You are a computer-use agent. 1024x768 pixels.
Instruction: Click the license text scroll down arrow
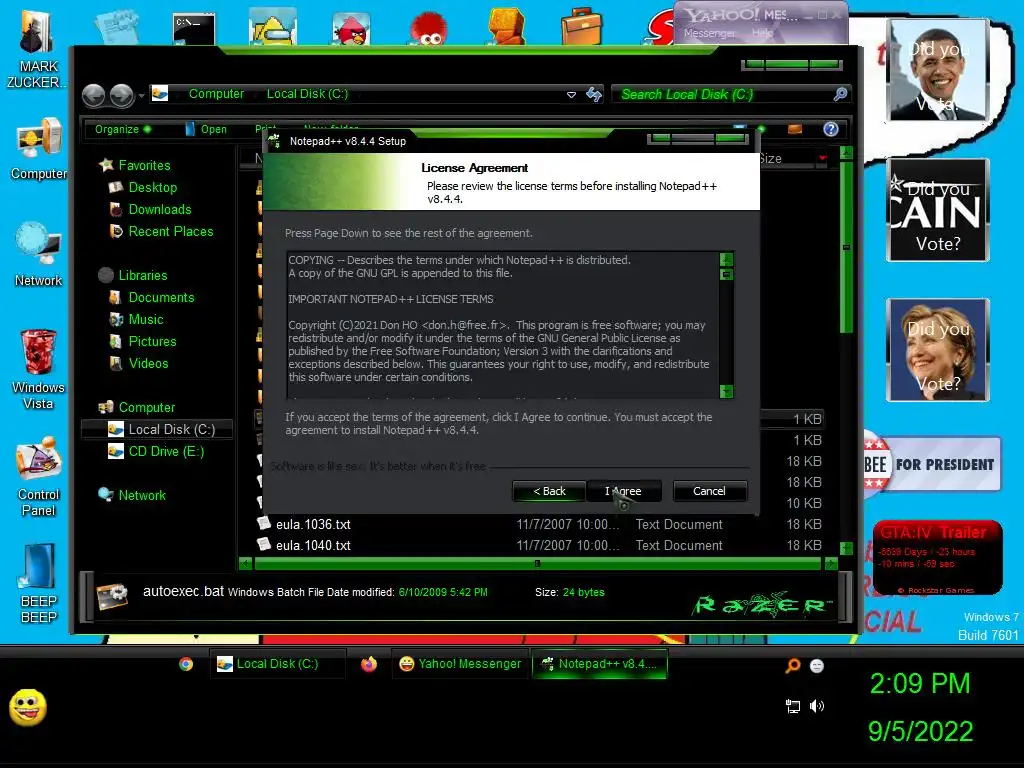(x=726, y=391)
